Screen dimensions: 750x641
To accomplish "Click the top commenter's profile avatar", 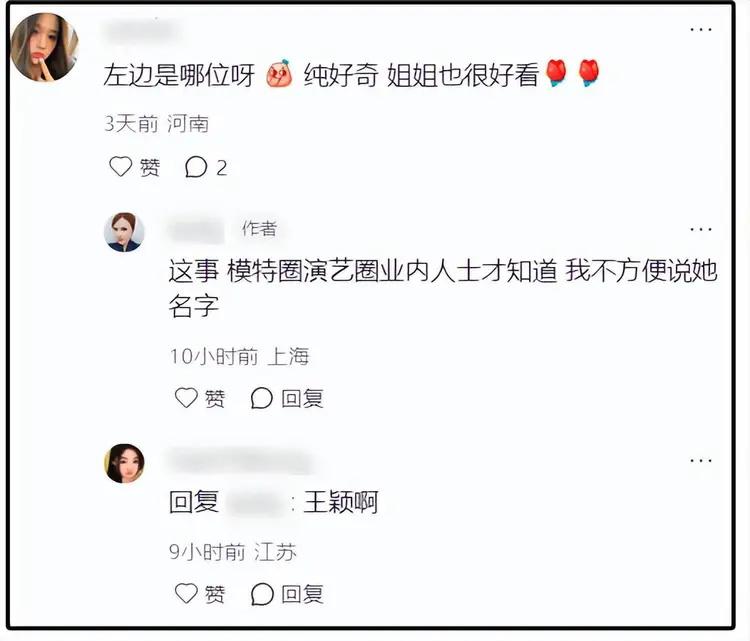I will [44, 47].
